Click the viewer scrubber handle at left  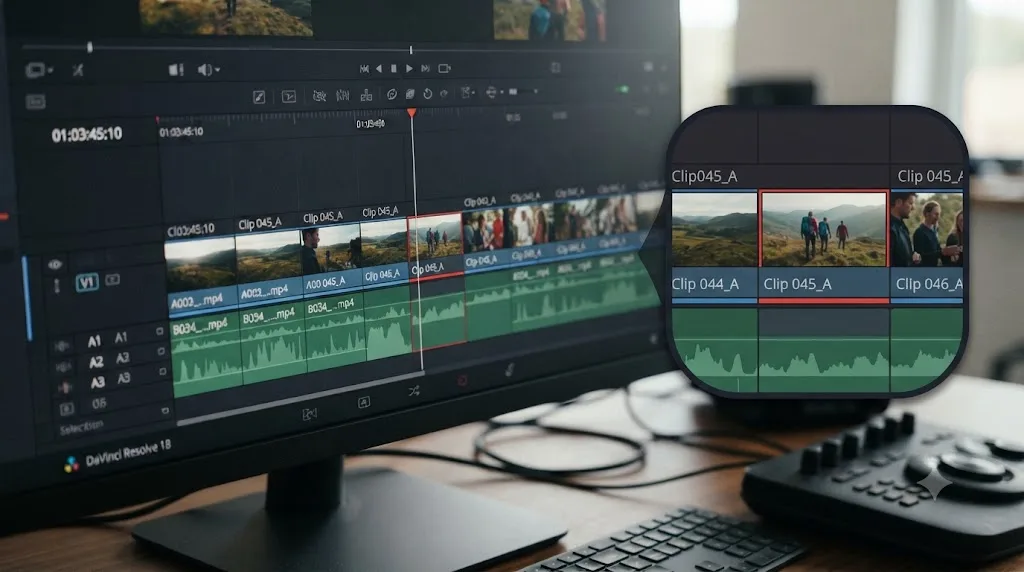point(89,47)
